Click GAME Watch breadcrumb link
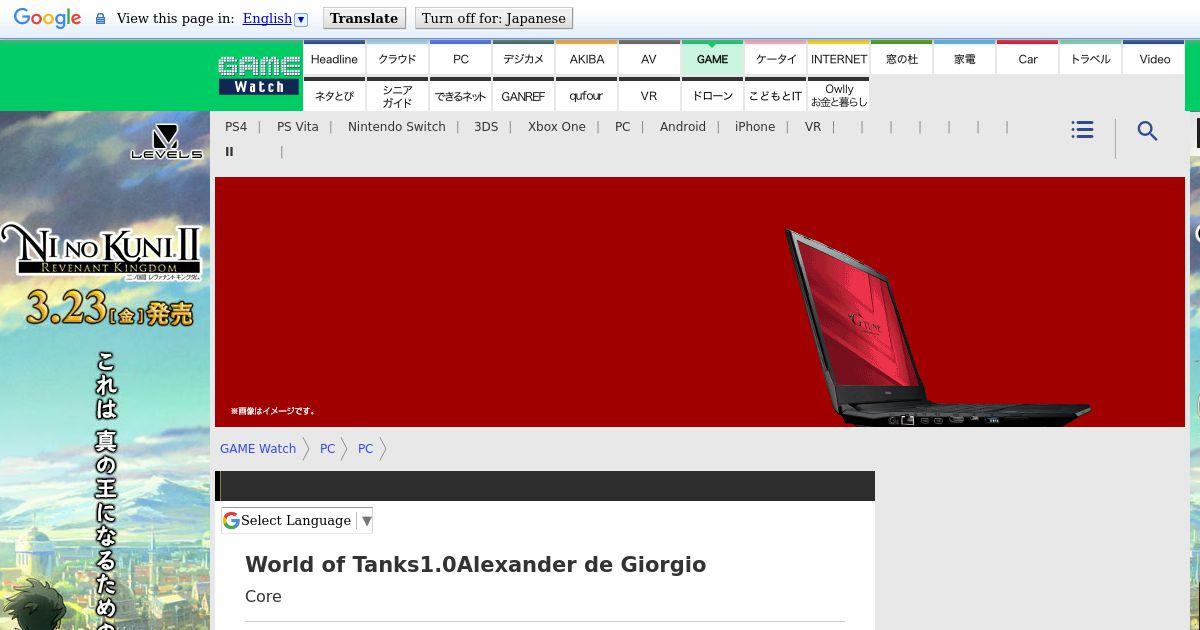The image size is (1200, 630). 258,449
